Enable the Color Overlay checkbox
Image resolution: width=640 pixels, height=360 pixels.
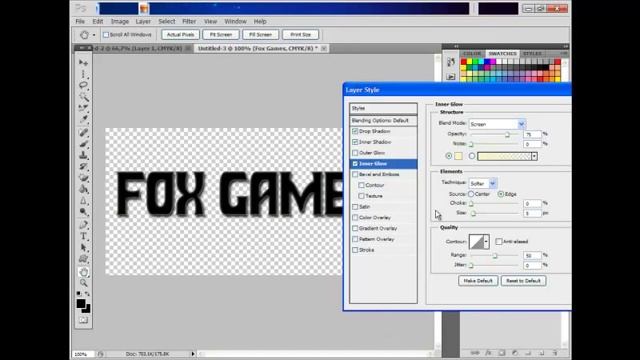tap(355, 218)
